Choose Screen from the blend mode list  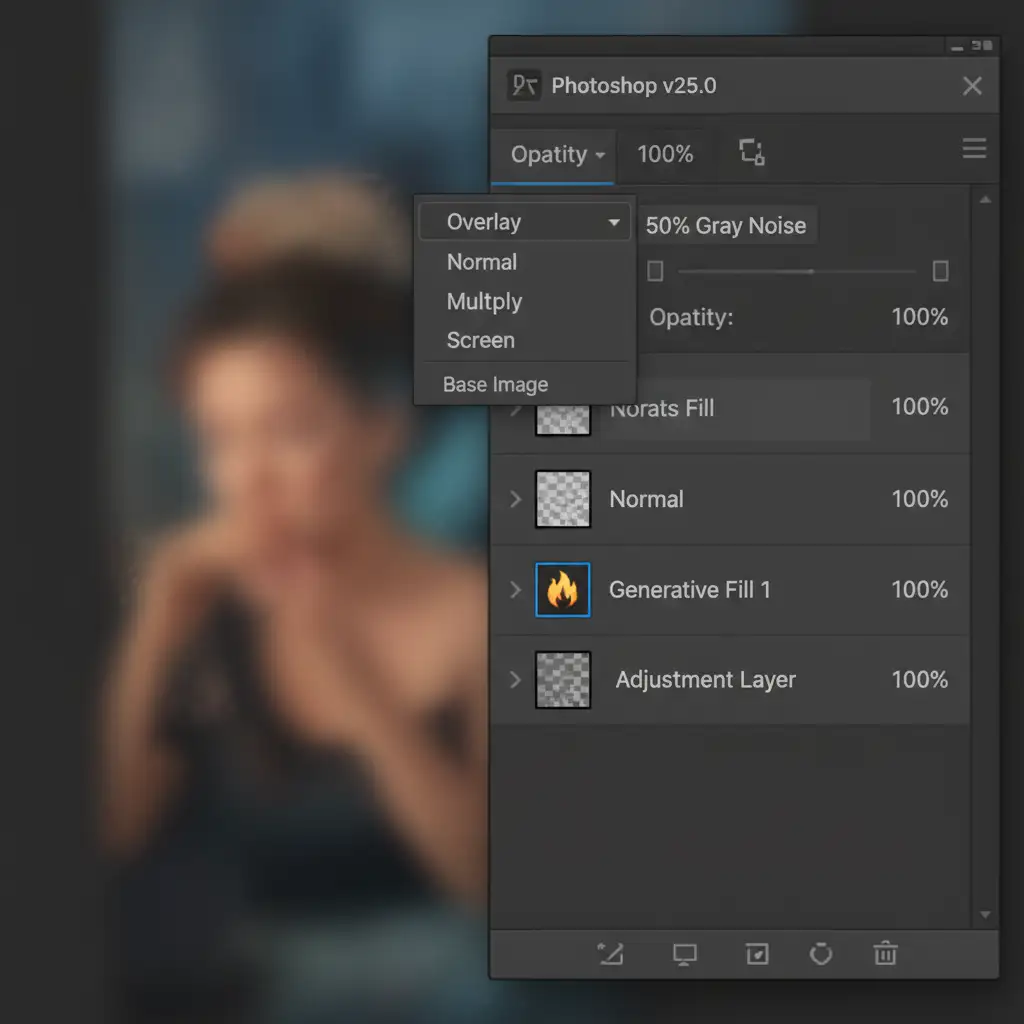(x=481, y=340)
